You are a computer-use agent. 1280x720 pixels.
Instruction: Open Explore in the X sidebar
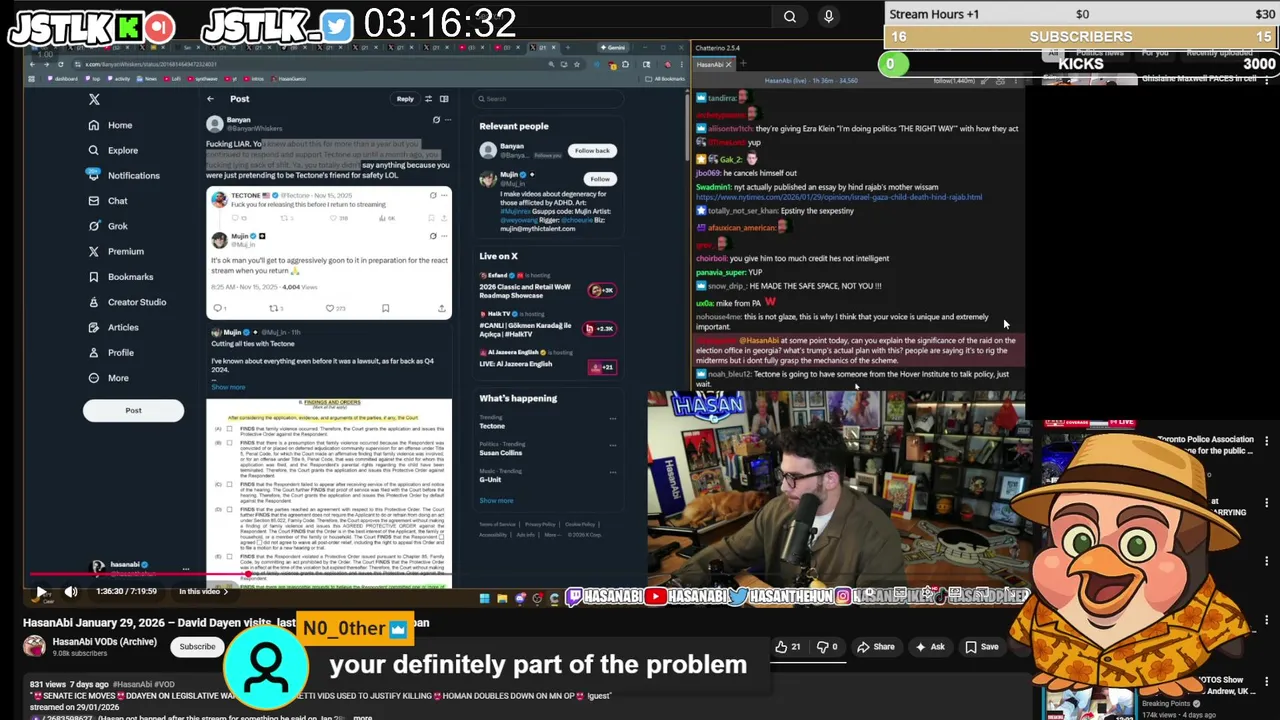tap(113, 150)
